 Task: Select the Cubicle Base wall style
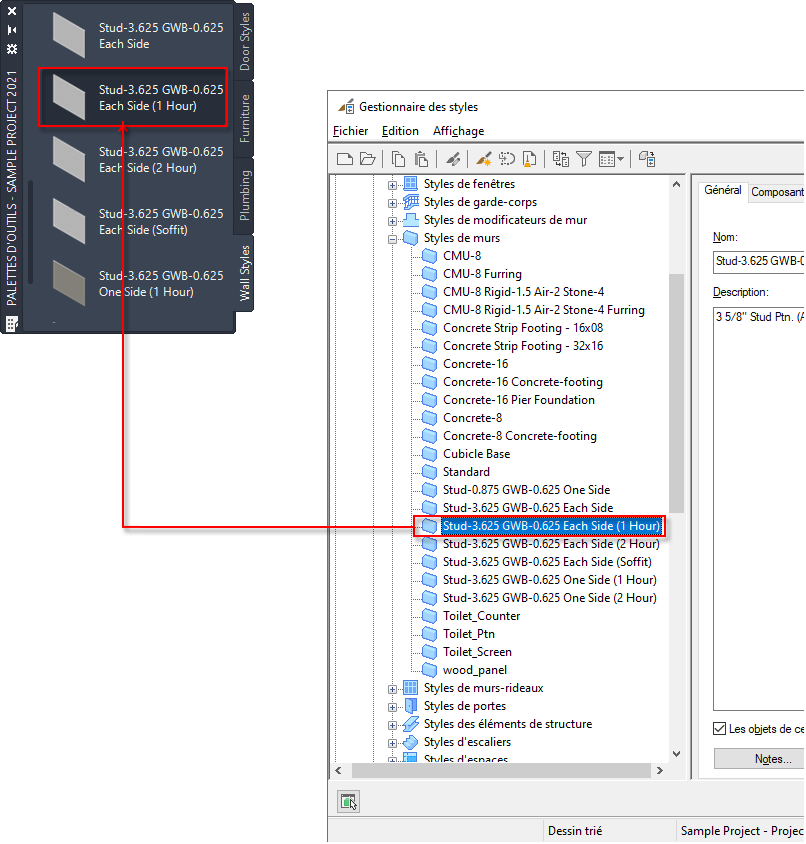click(x=476, y=454)
